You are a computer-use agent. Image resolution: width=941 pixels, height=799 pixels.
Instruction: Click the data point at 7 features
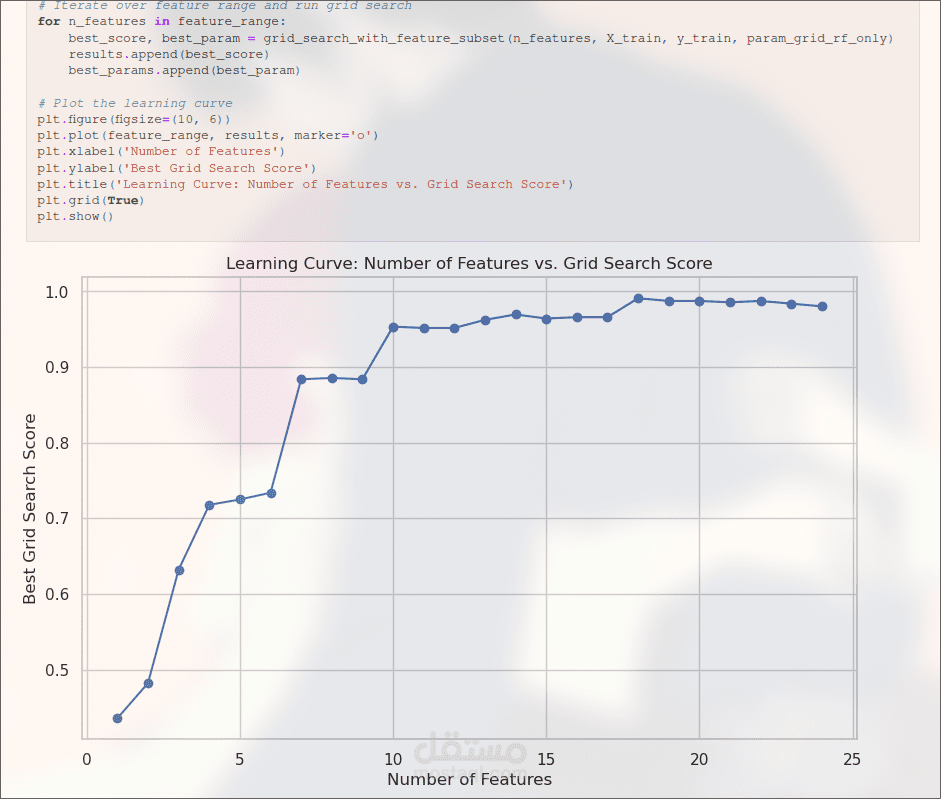(302, 379)
